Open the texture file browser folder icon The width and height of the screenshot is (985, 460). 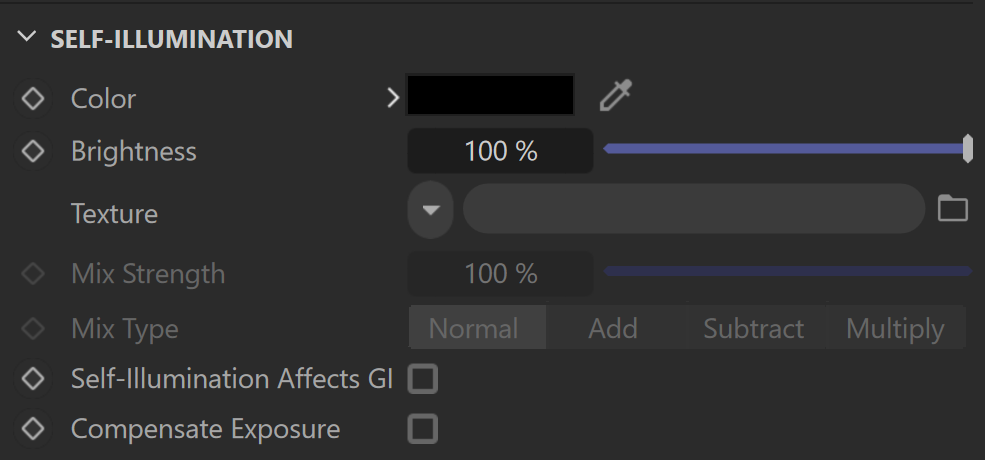(952, 208)
